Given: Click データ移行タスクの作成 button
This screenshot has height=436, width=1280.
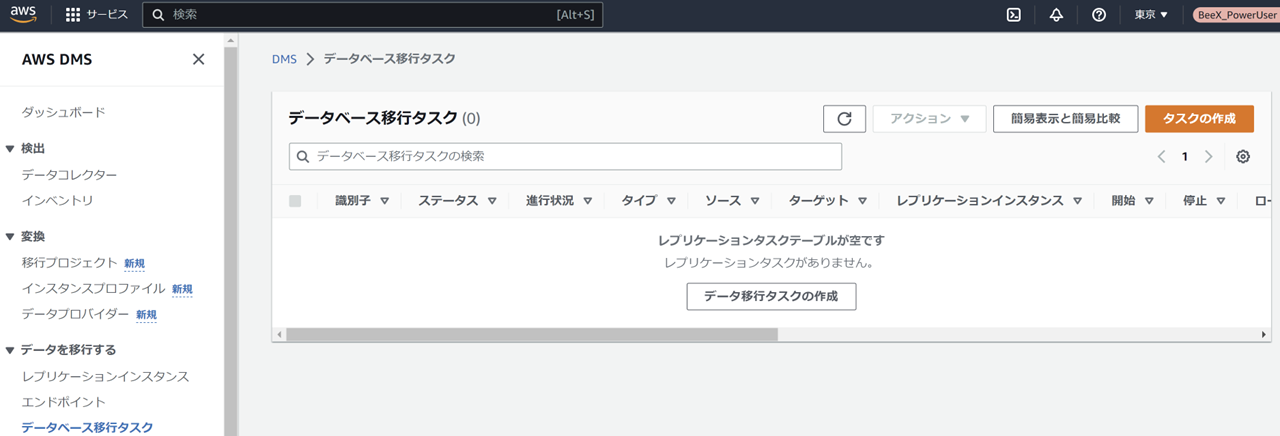Looking at the screenshot, I should (x=771, y=296).
